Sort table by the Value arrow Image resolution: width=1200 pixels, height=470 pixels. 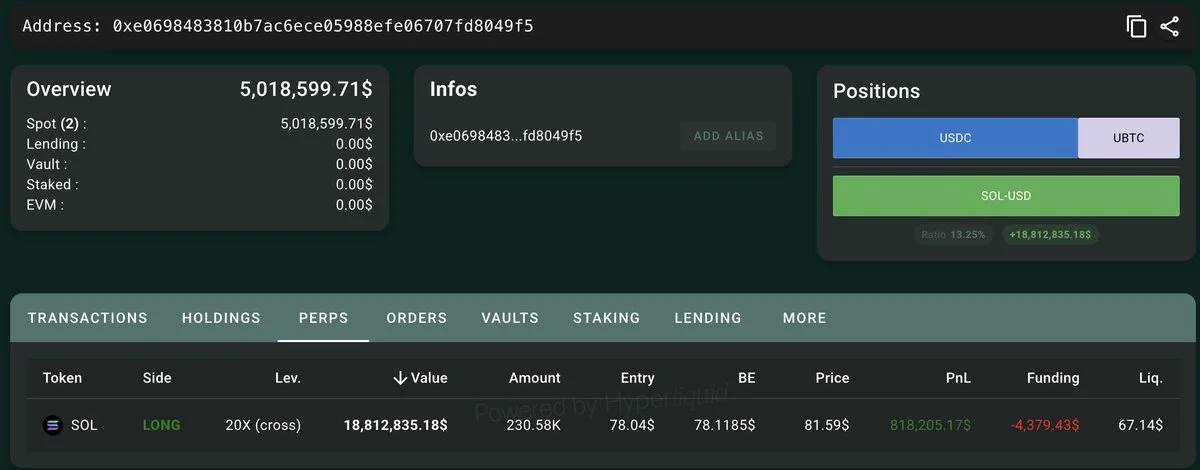(x=401, y=378)
